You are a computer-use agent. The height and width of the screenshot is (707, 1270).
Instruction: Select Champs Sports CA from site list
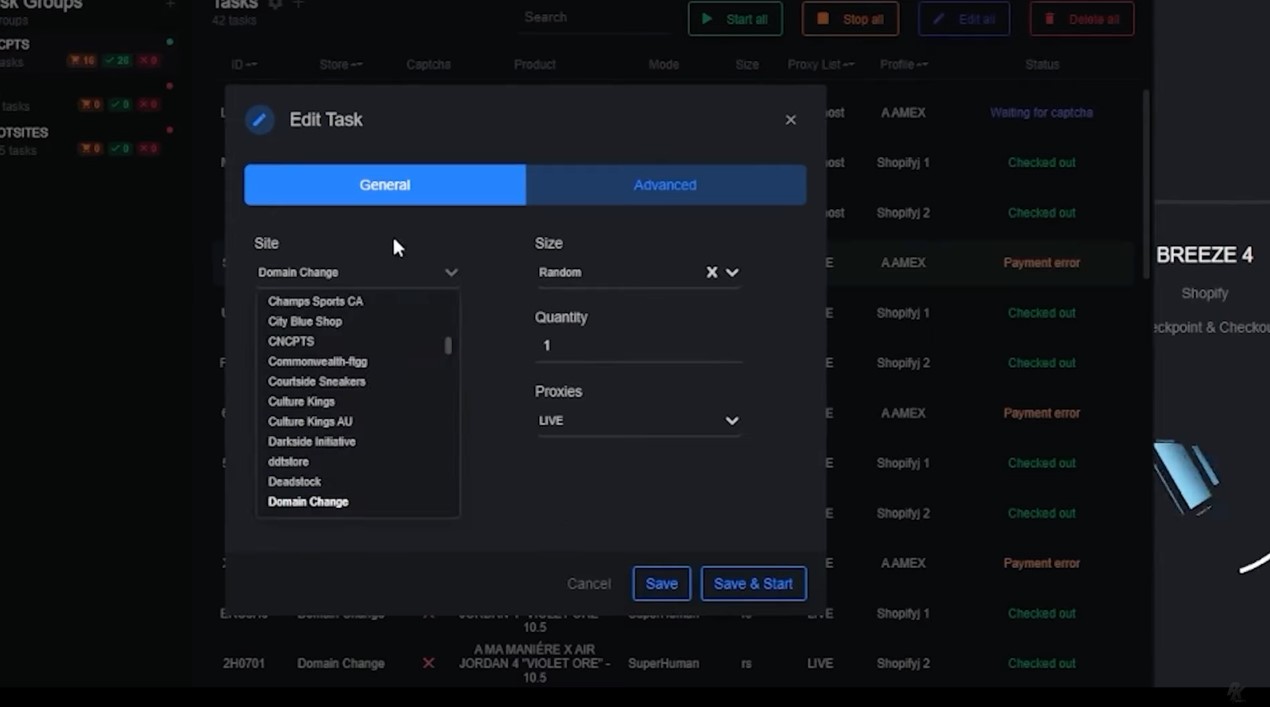tap(315, 301)
